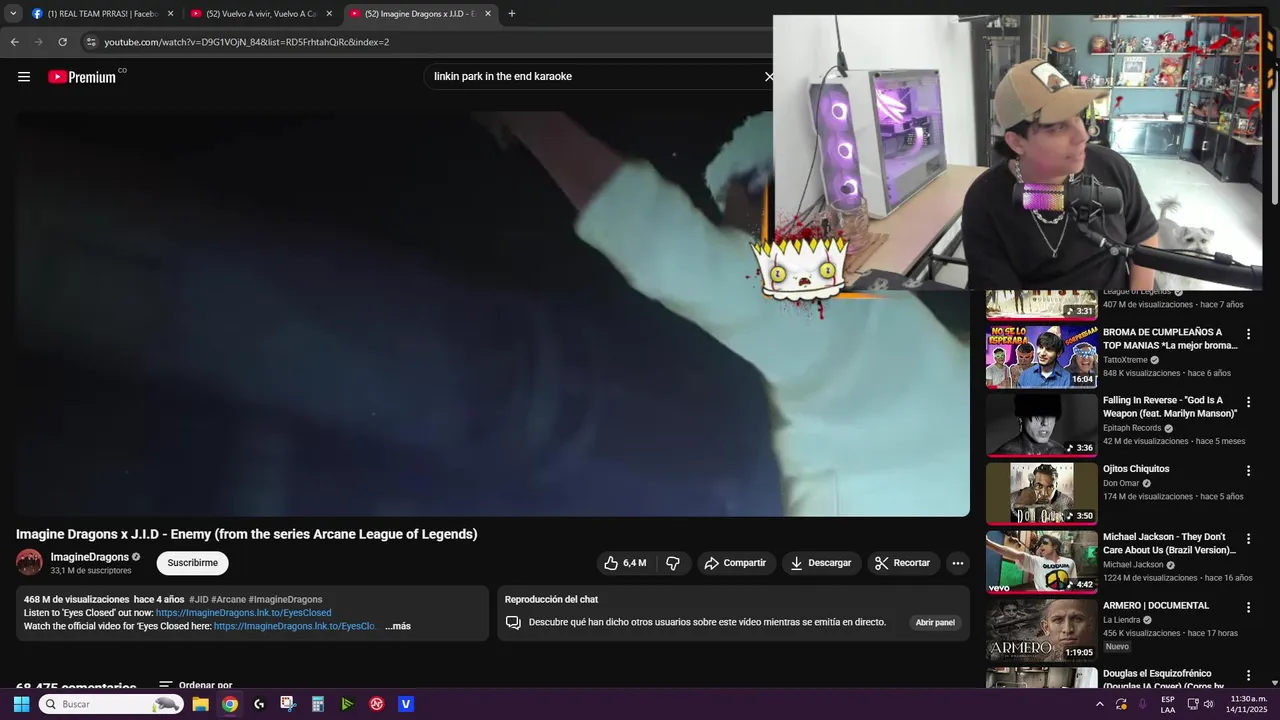
Task: Play Michael Jackson They Don't Care thumbnail
Action: [x=1041, y=562]
